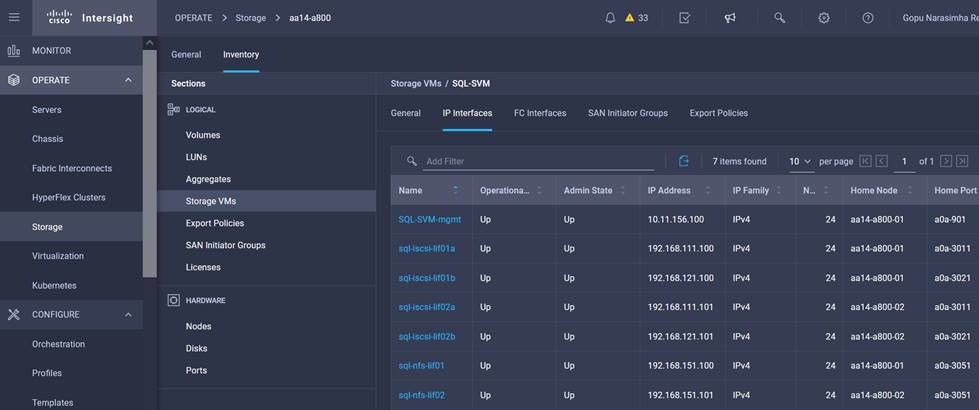979x410 pixels.
Task: Open the FC Interfaces tab
Action: 540,113
